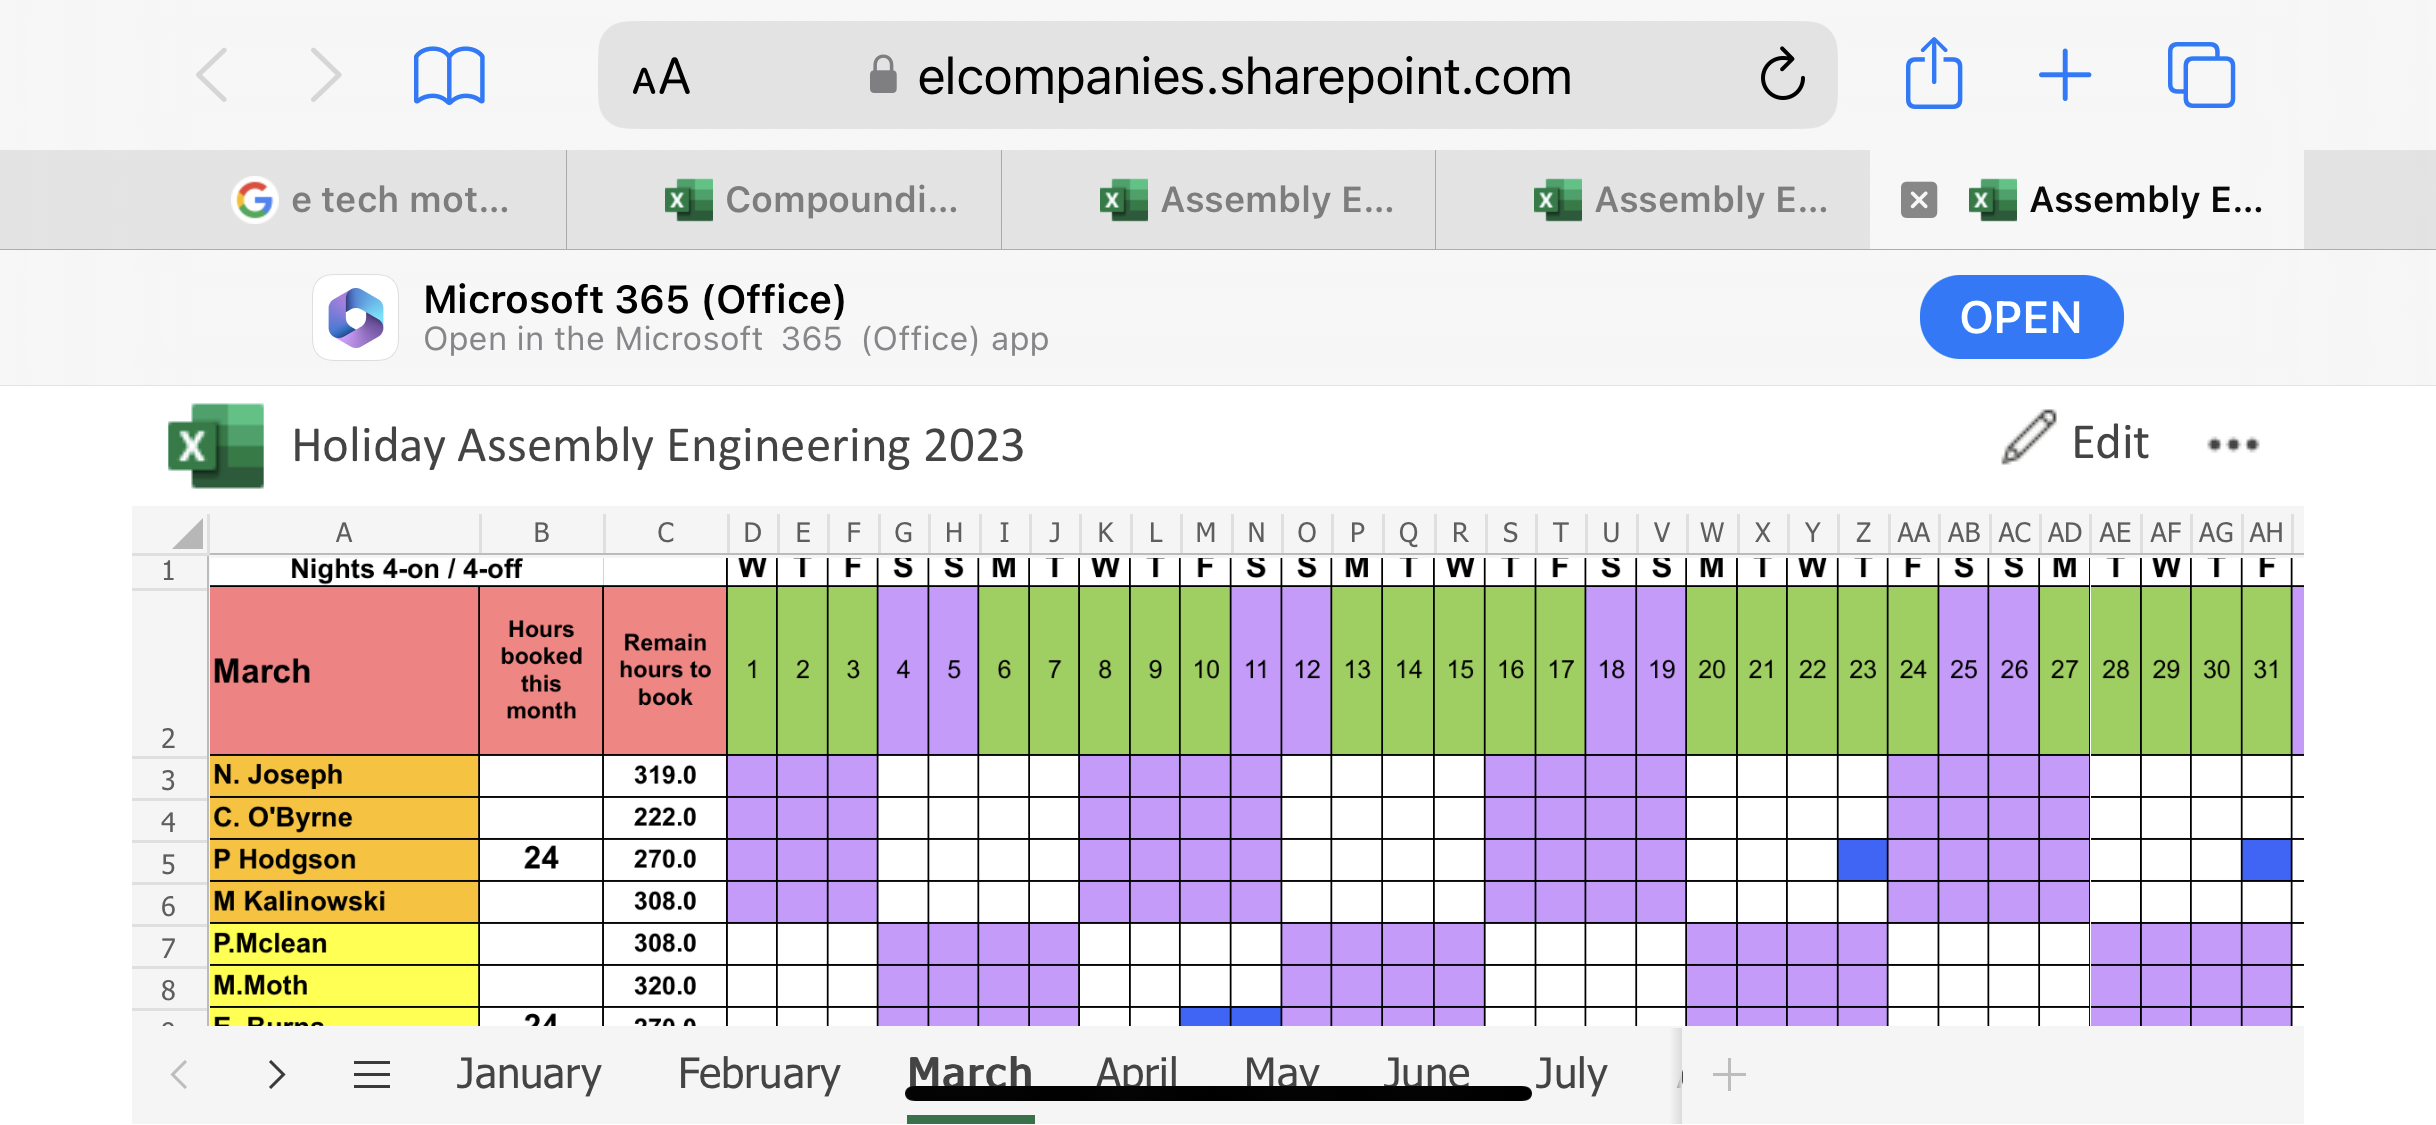
Task: Switch to the January sheet tab
Action: tap(528, 1074)
